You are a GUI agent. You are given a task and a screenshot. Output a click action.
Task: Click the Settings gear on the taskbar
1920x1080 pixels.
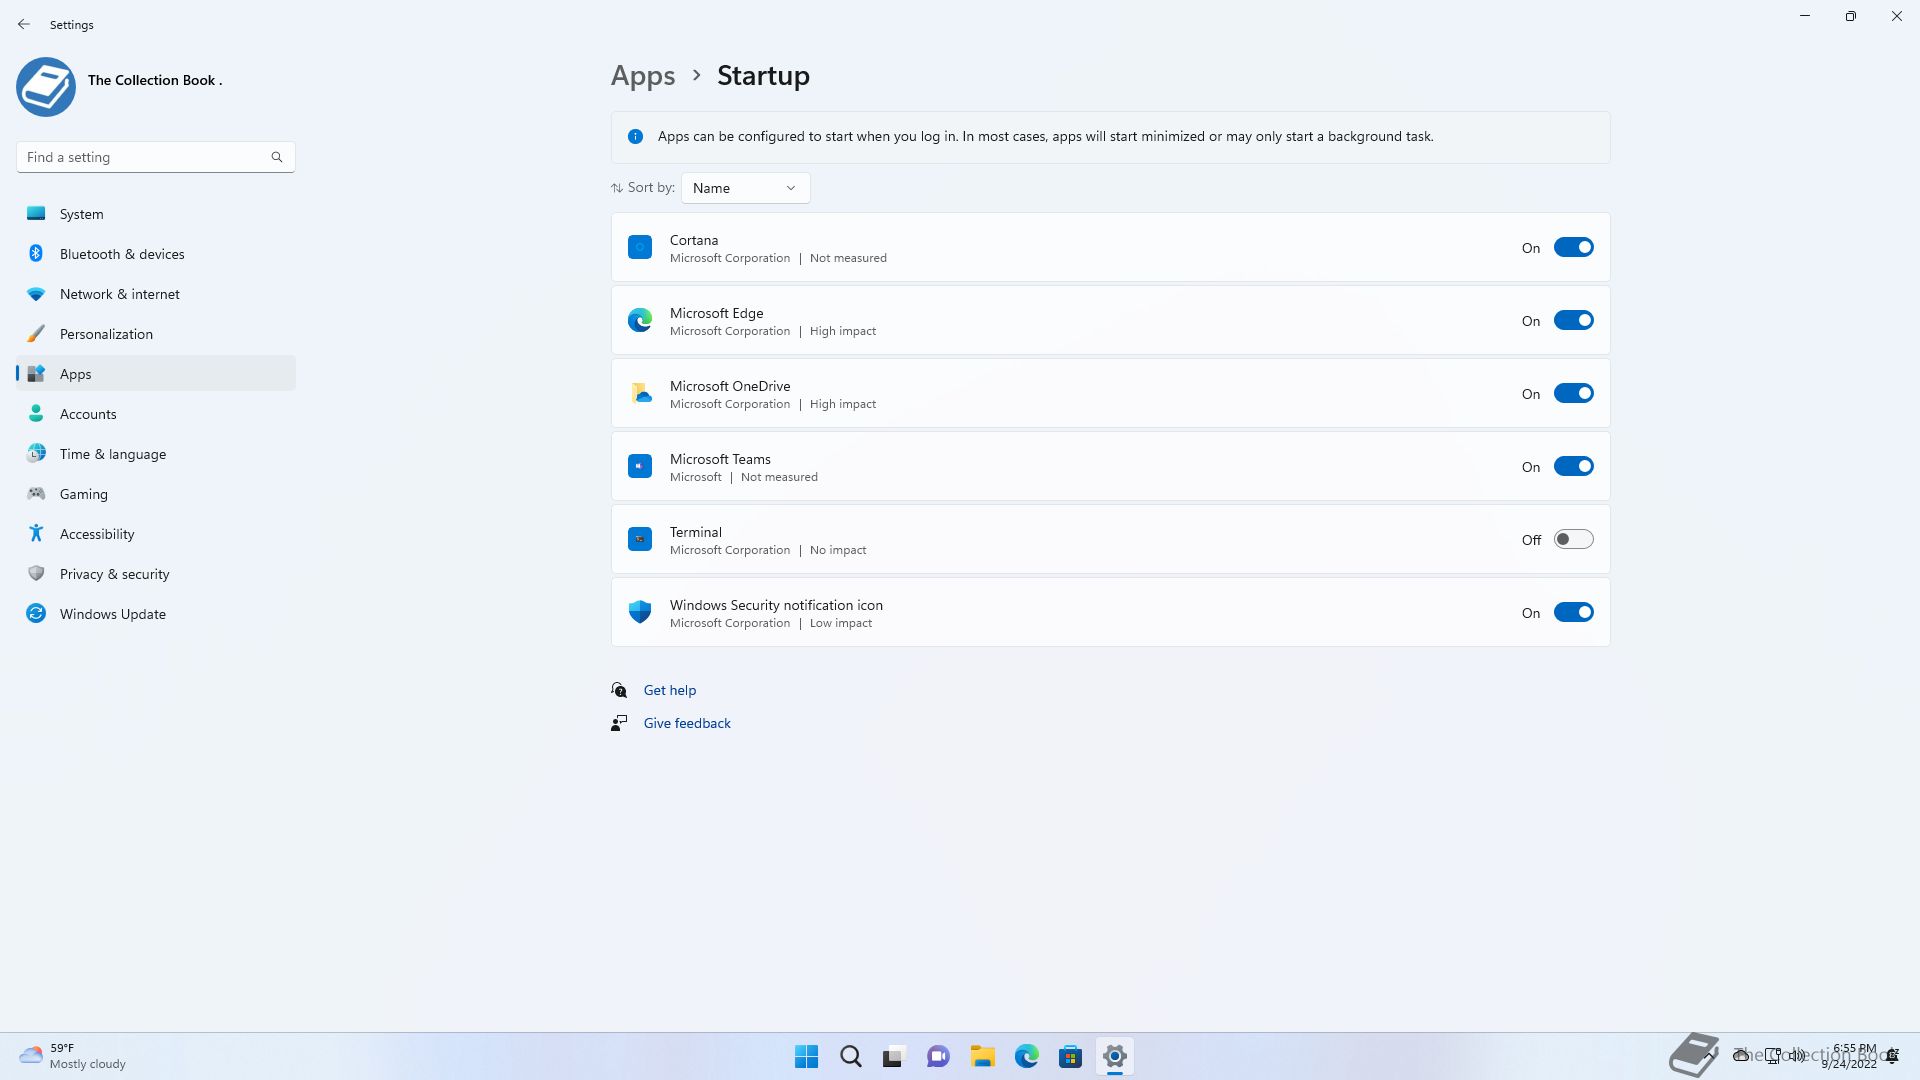coord(1114,1056)
